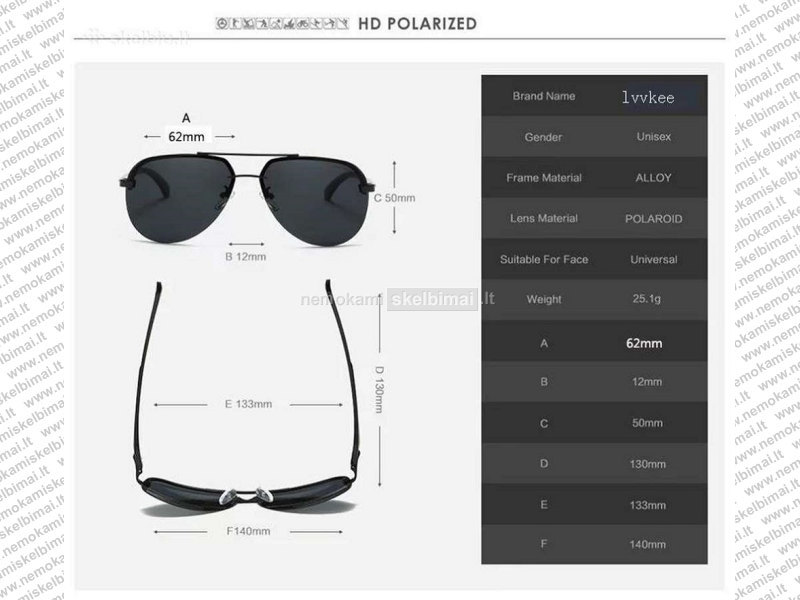The width and height of the screenshot is (800, 600).
Task: Click the POLAROID lens material value
Action: tap(654, 218)
